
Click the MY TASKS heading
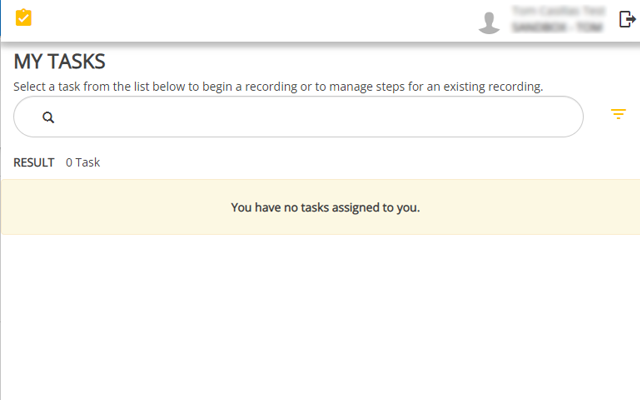(x=59, y=61)
